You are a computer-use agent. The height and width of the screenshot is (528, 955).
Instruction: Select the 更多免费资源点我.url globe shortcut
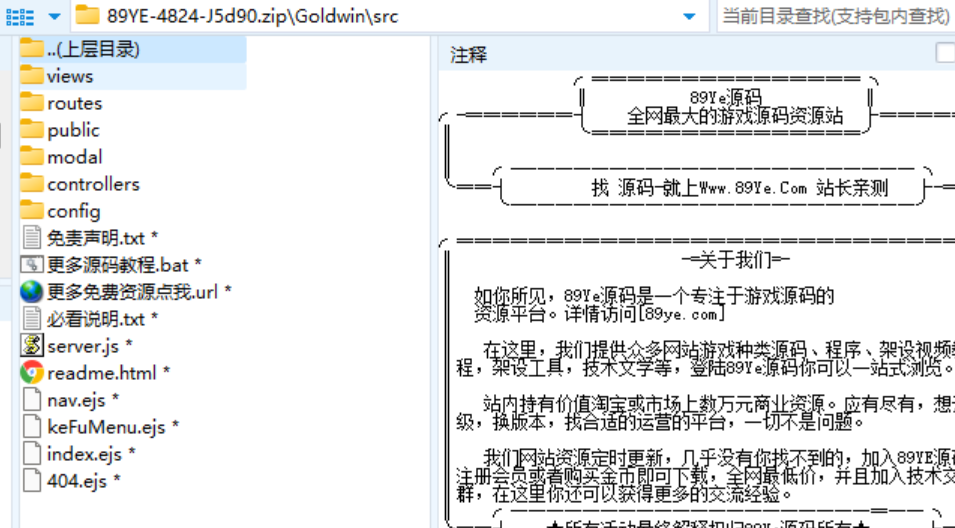[x=32, y=292]
